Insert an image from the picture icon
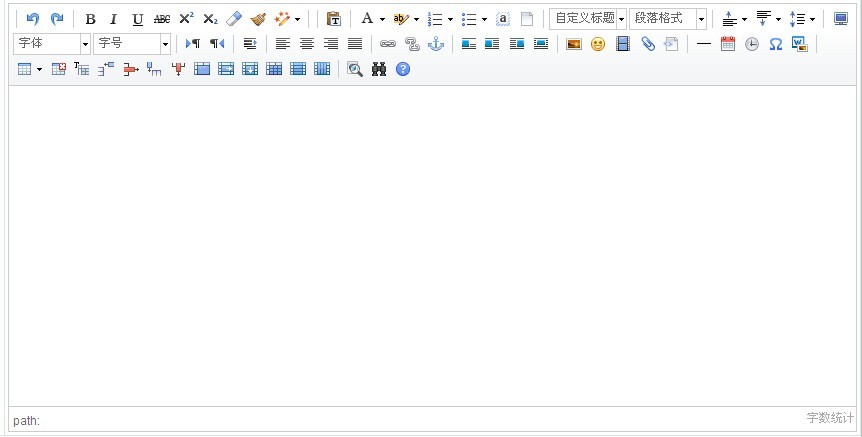Image resolution: width=862 pixels, height=437 pixels. click(574, 44)
